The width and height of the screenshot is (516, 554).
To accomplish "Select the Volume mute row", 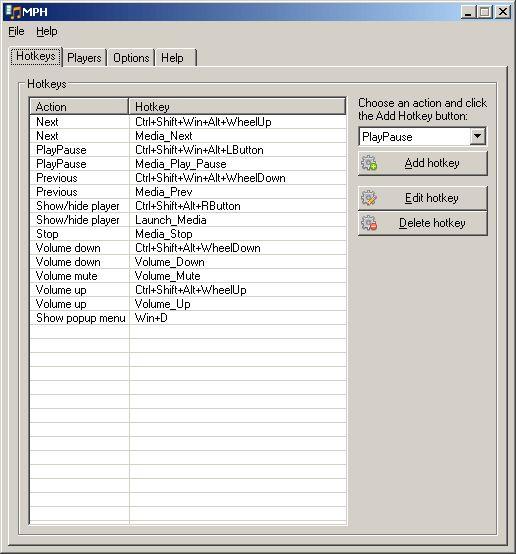I will [x=188, y=276].
